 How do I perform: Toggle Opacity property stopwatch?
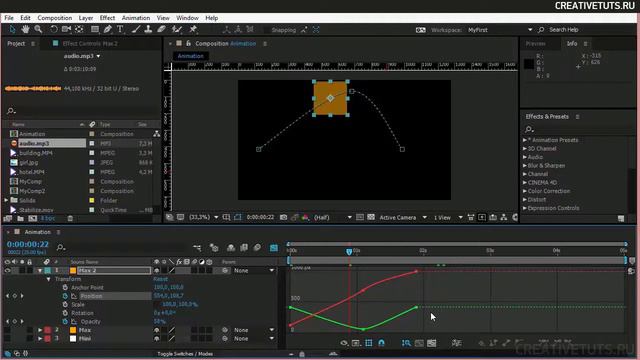pyautogui.click(x=65, y=322)
